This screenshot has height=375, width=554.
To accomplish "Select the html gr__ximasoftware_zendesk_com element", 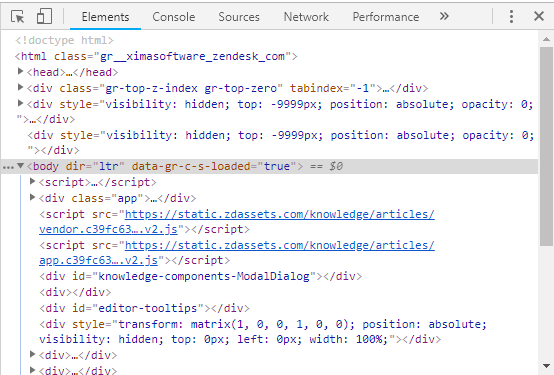I will click(156, 56).
